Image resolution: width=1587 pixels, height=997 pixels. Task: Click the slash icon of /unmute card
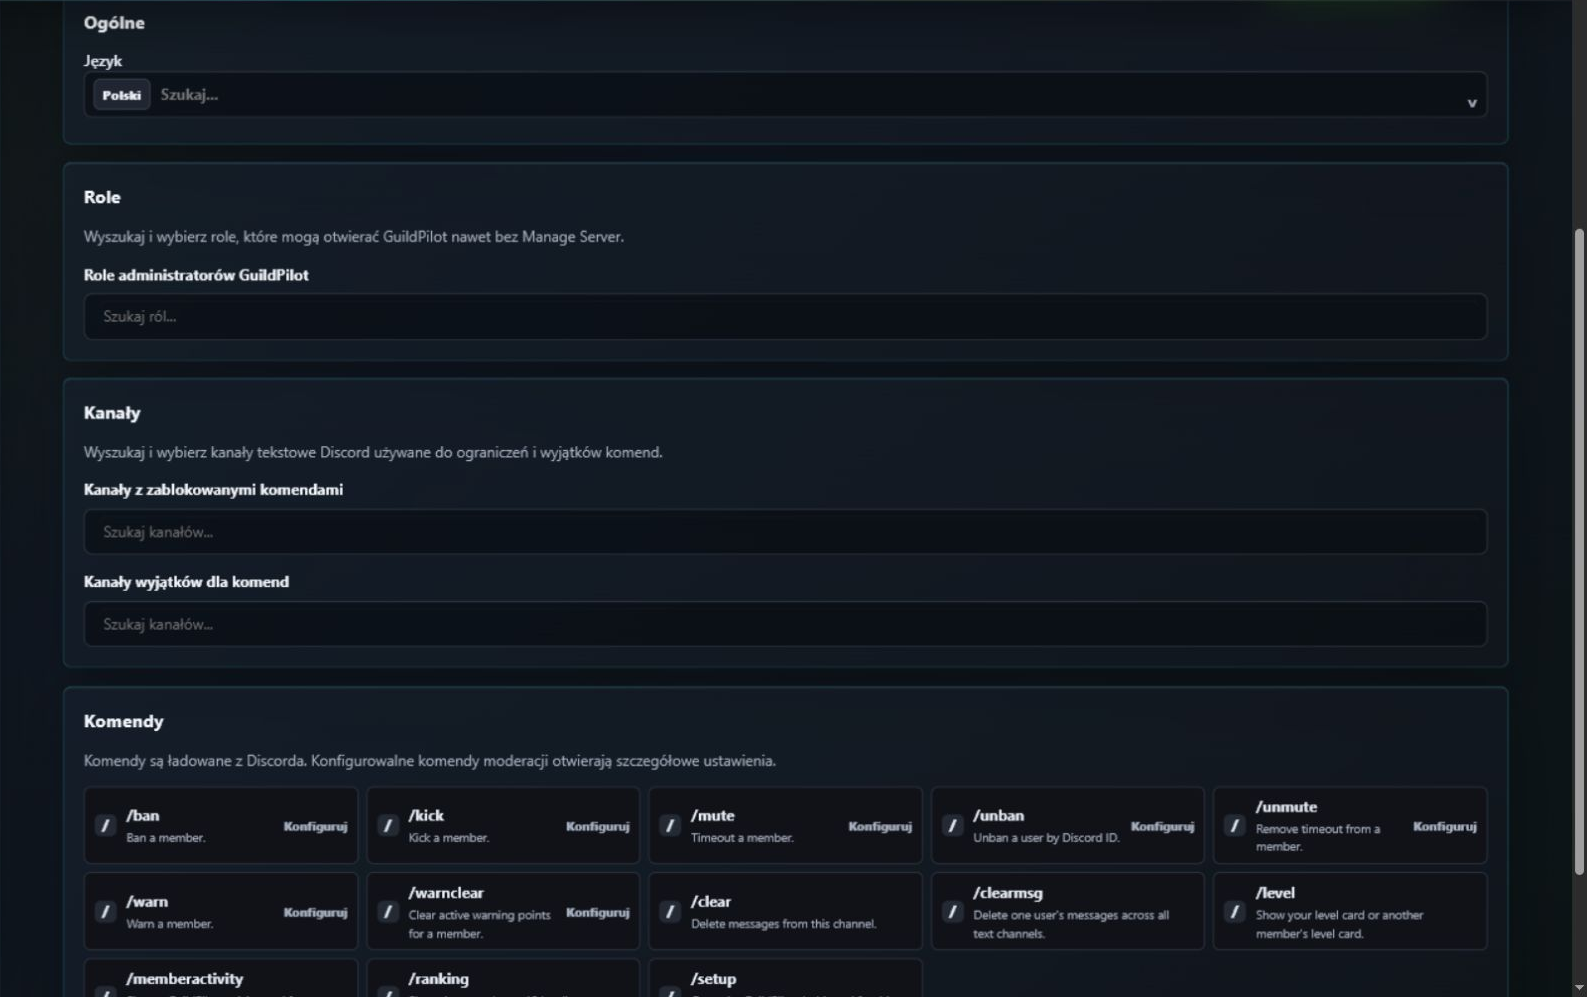(1234, 826)
